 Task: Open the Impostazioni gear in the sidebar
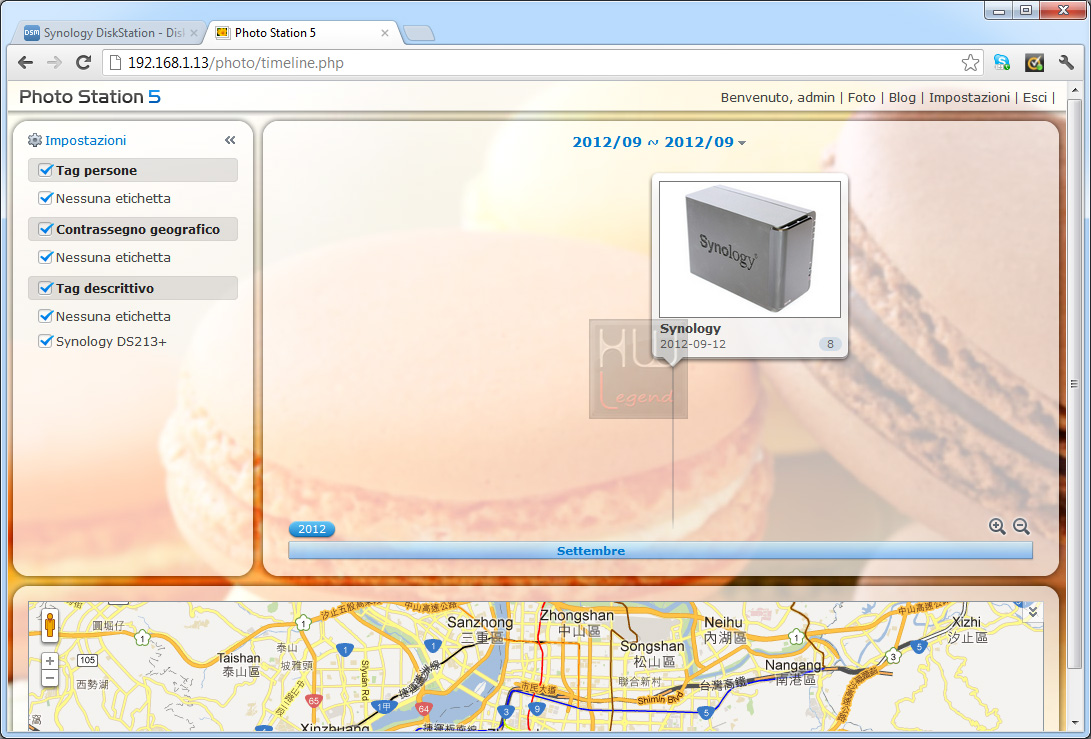coord(35,140)
